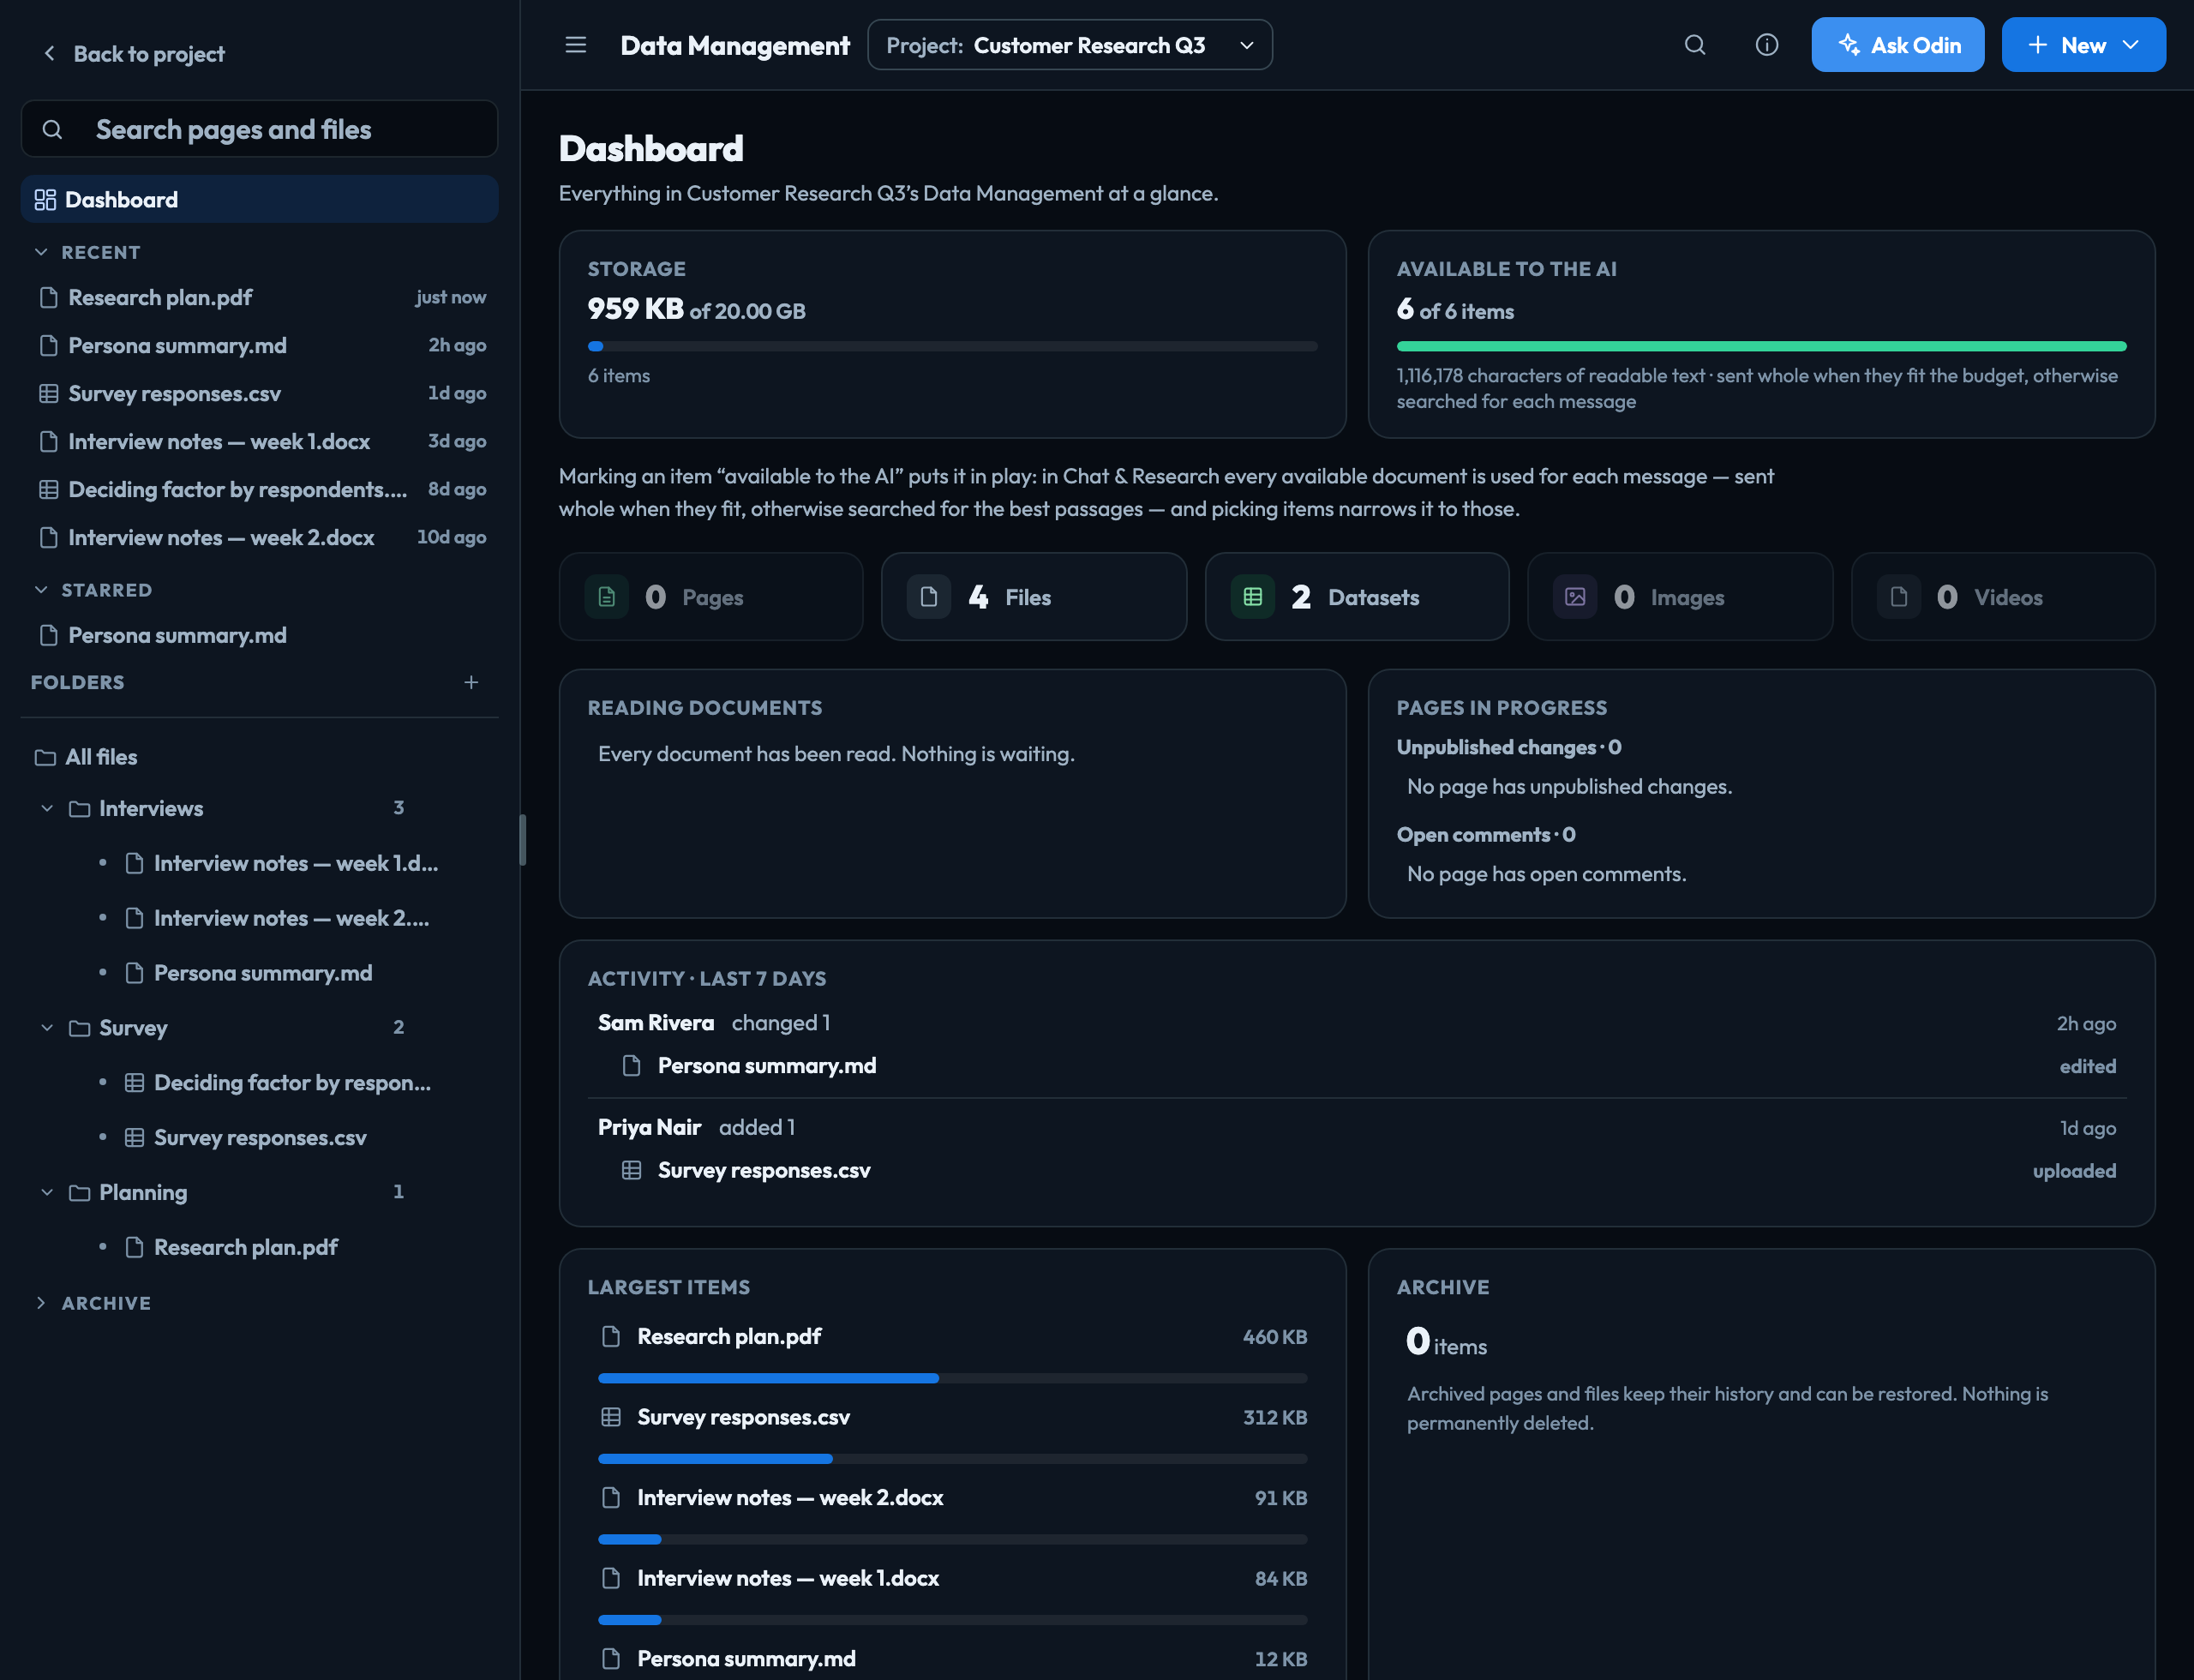This screenshot has height=1680, width=2194.
Task: Open Persona summary.md in Activity list
Action: [767, 1066]
